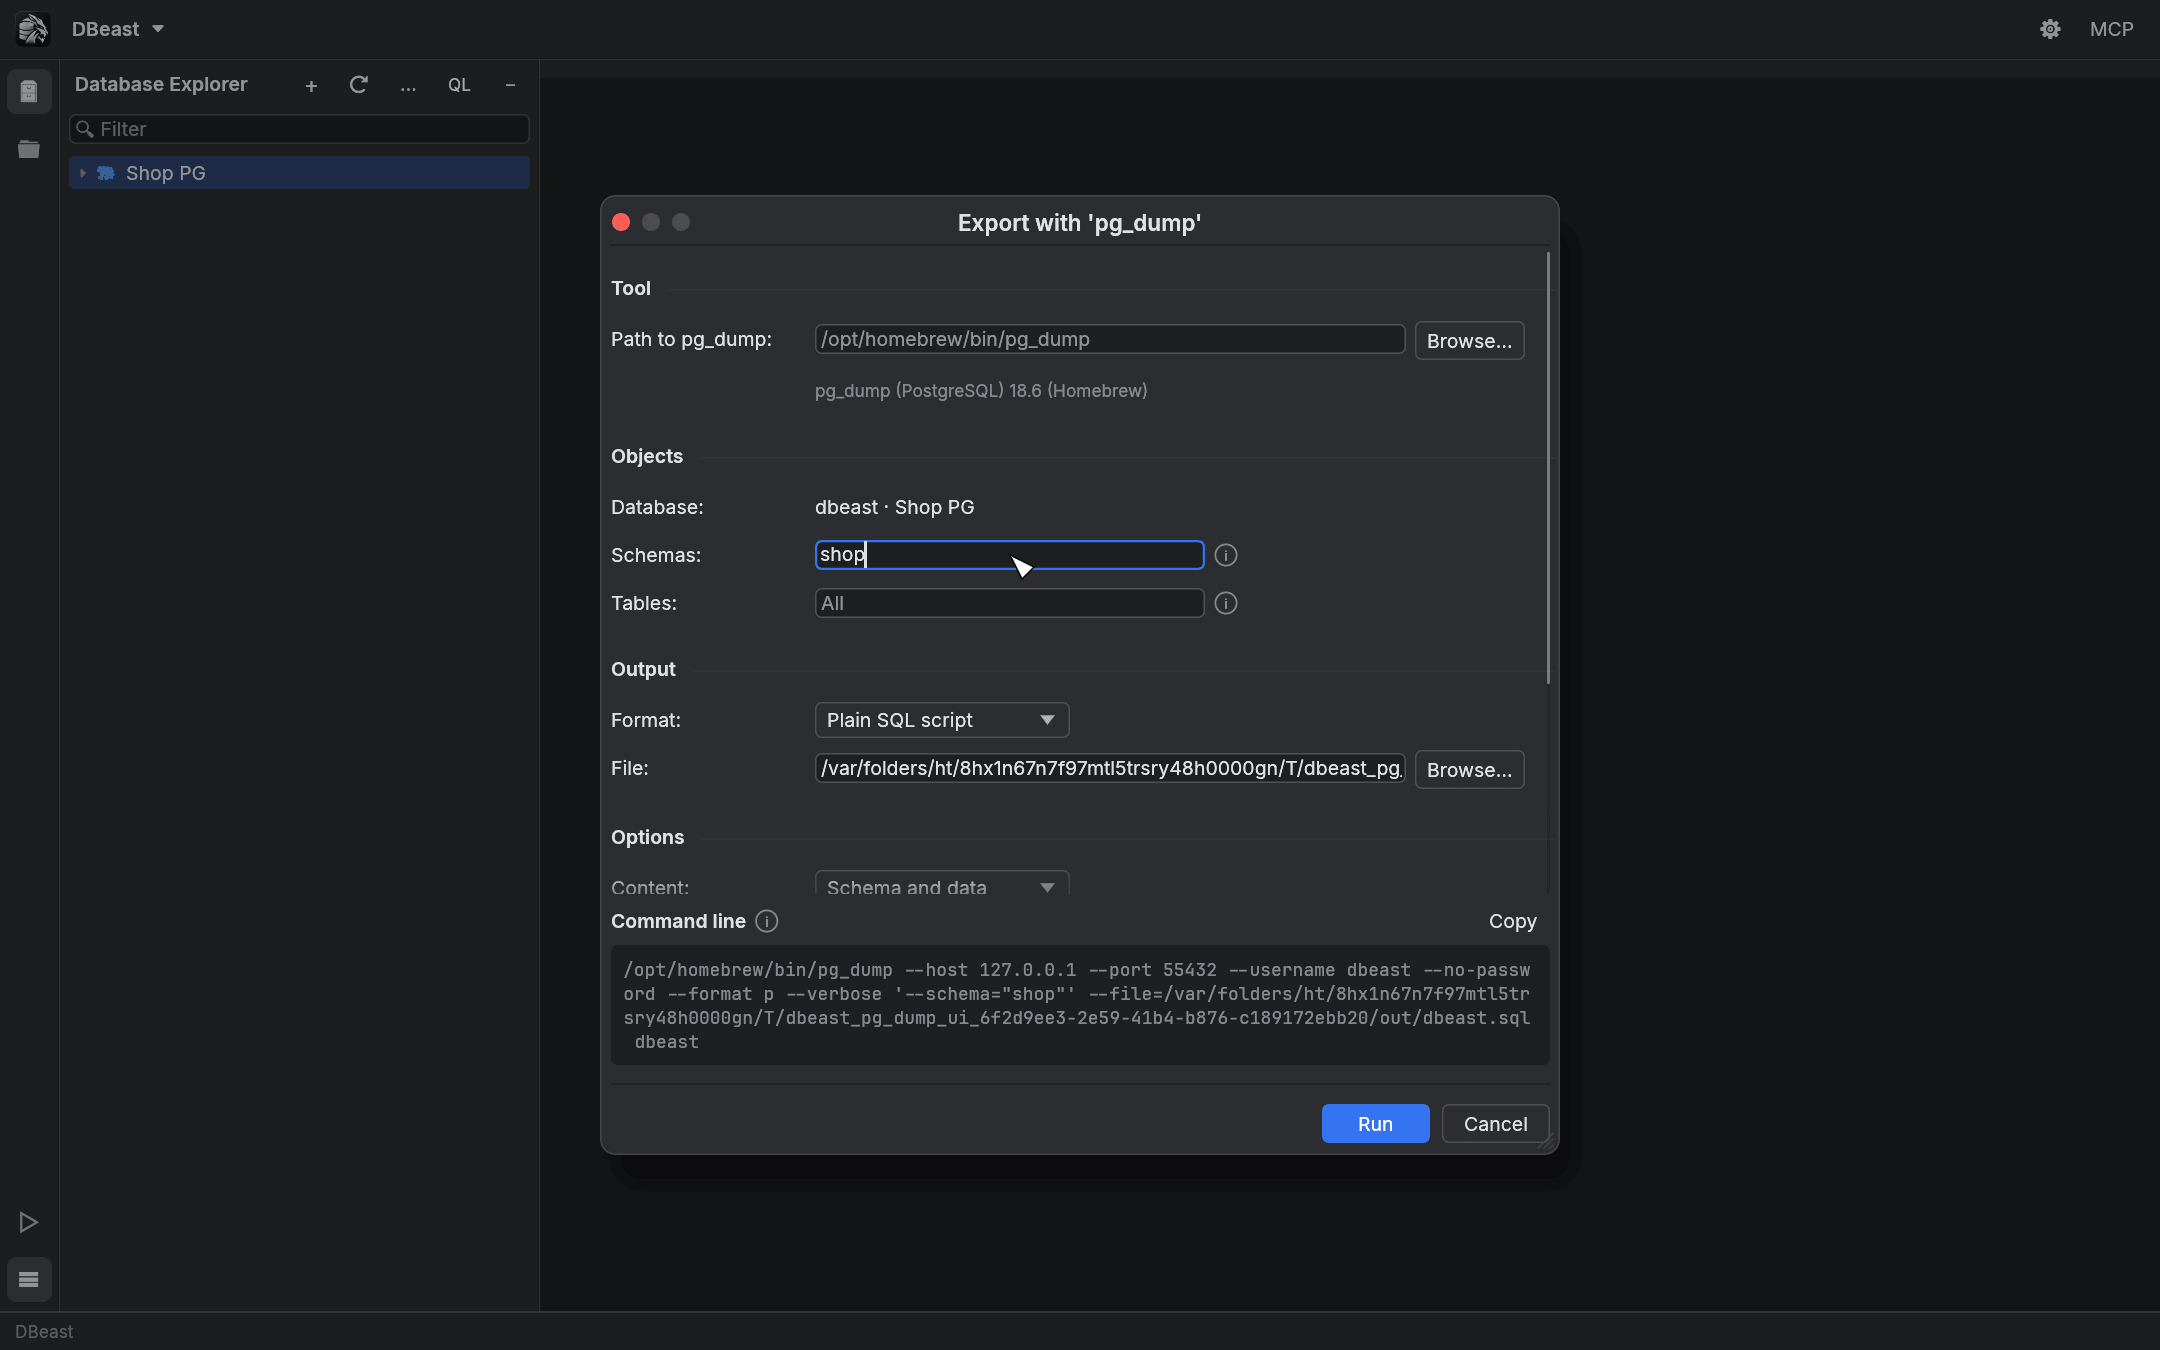This screenshot has height=1350, width=2160.
Task: Edit the output File path field
Action: click(1109, 768)
